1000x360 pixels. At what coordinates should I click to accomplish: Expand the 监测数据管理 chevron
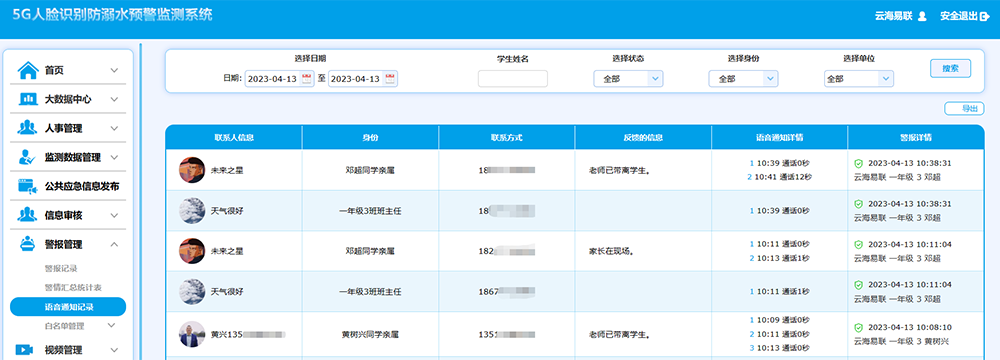114,157
